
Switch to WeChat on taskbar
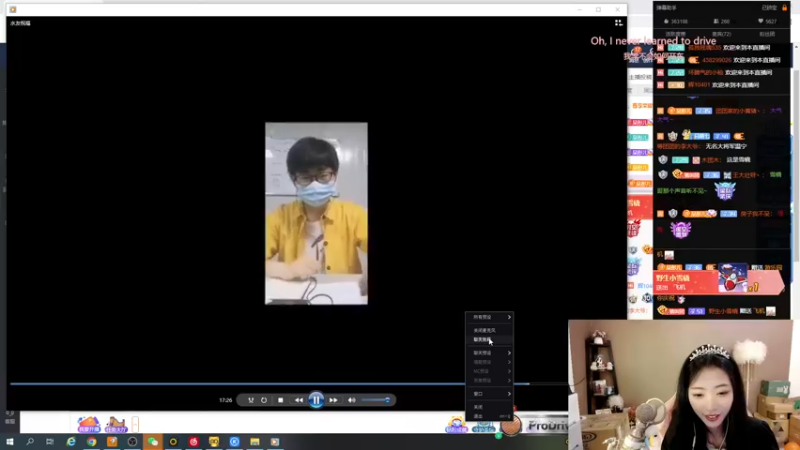pyautogui.click(x=153, y=442)
